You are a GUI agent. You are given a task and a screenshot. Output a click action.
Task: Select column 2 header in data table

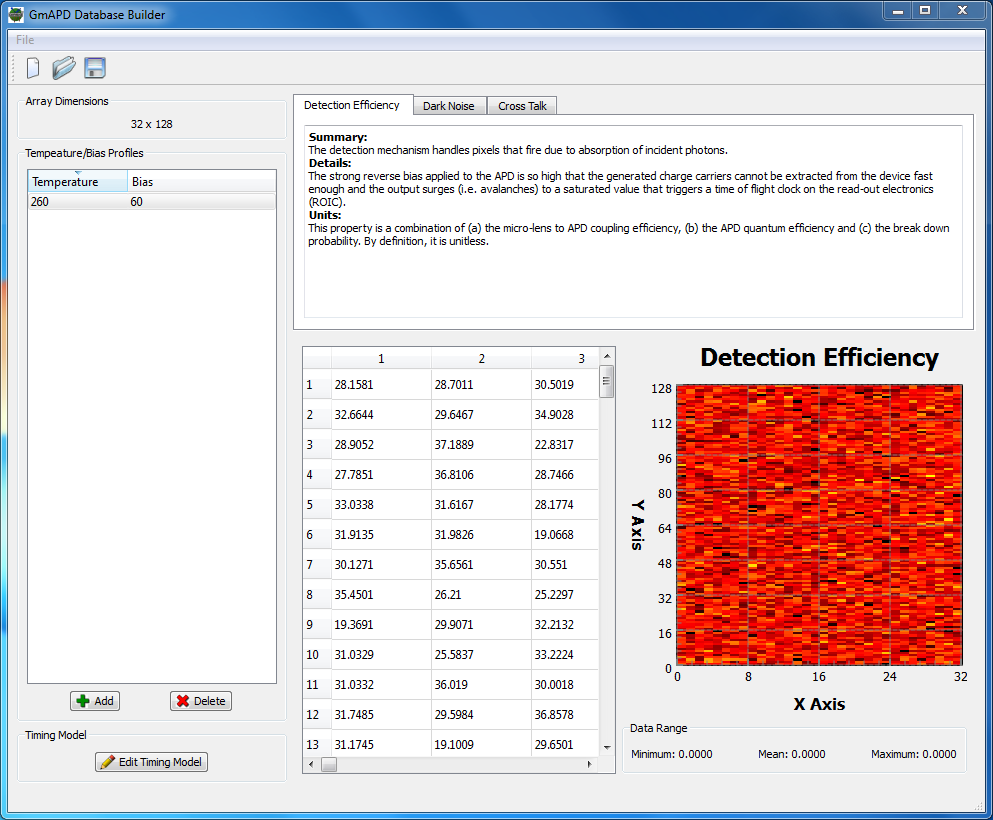pyautogui.click(x=481, y=358)
